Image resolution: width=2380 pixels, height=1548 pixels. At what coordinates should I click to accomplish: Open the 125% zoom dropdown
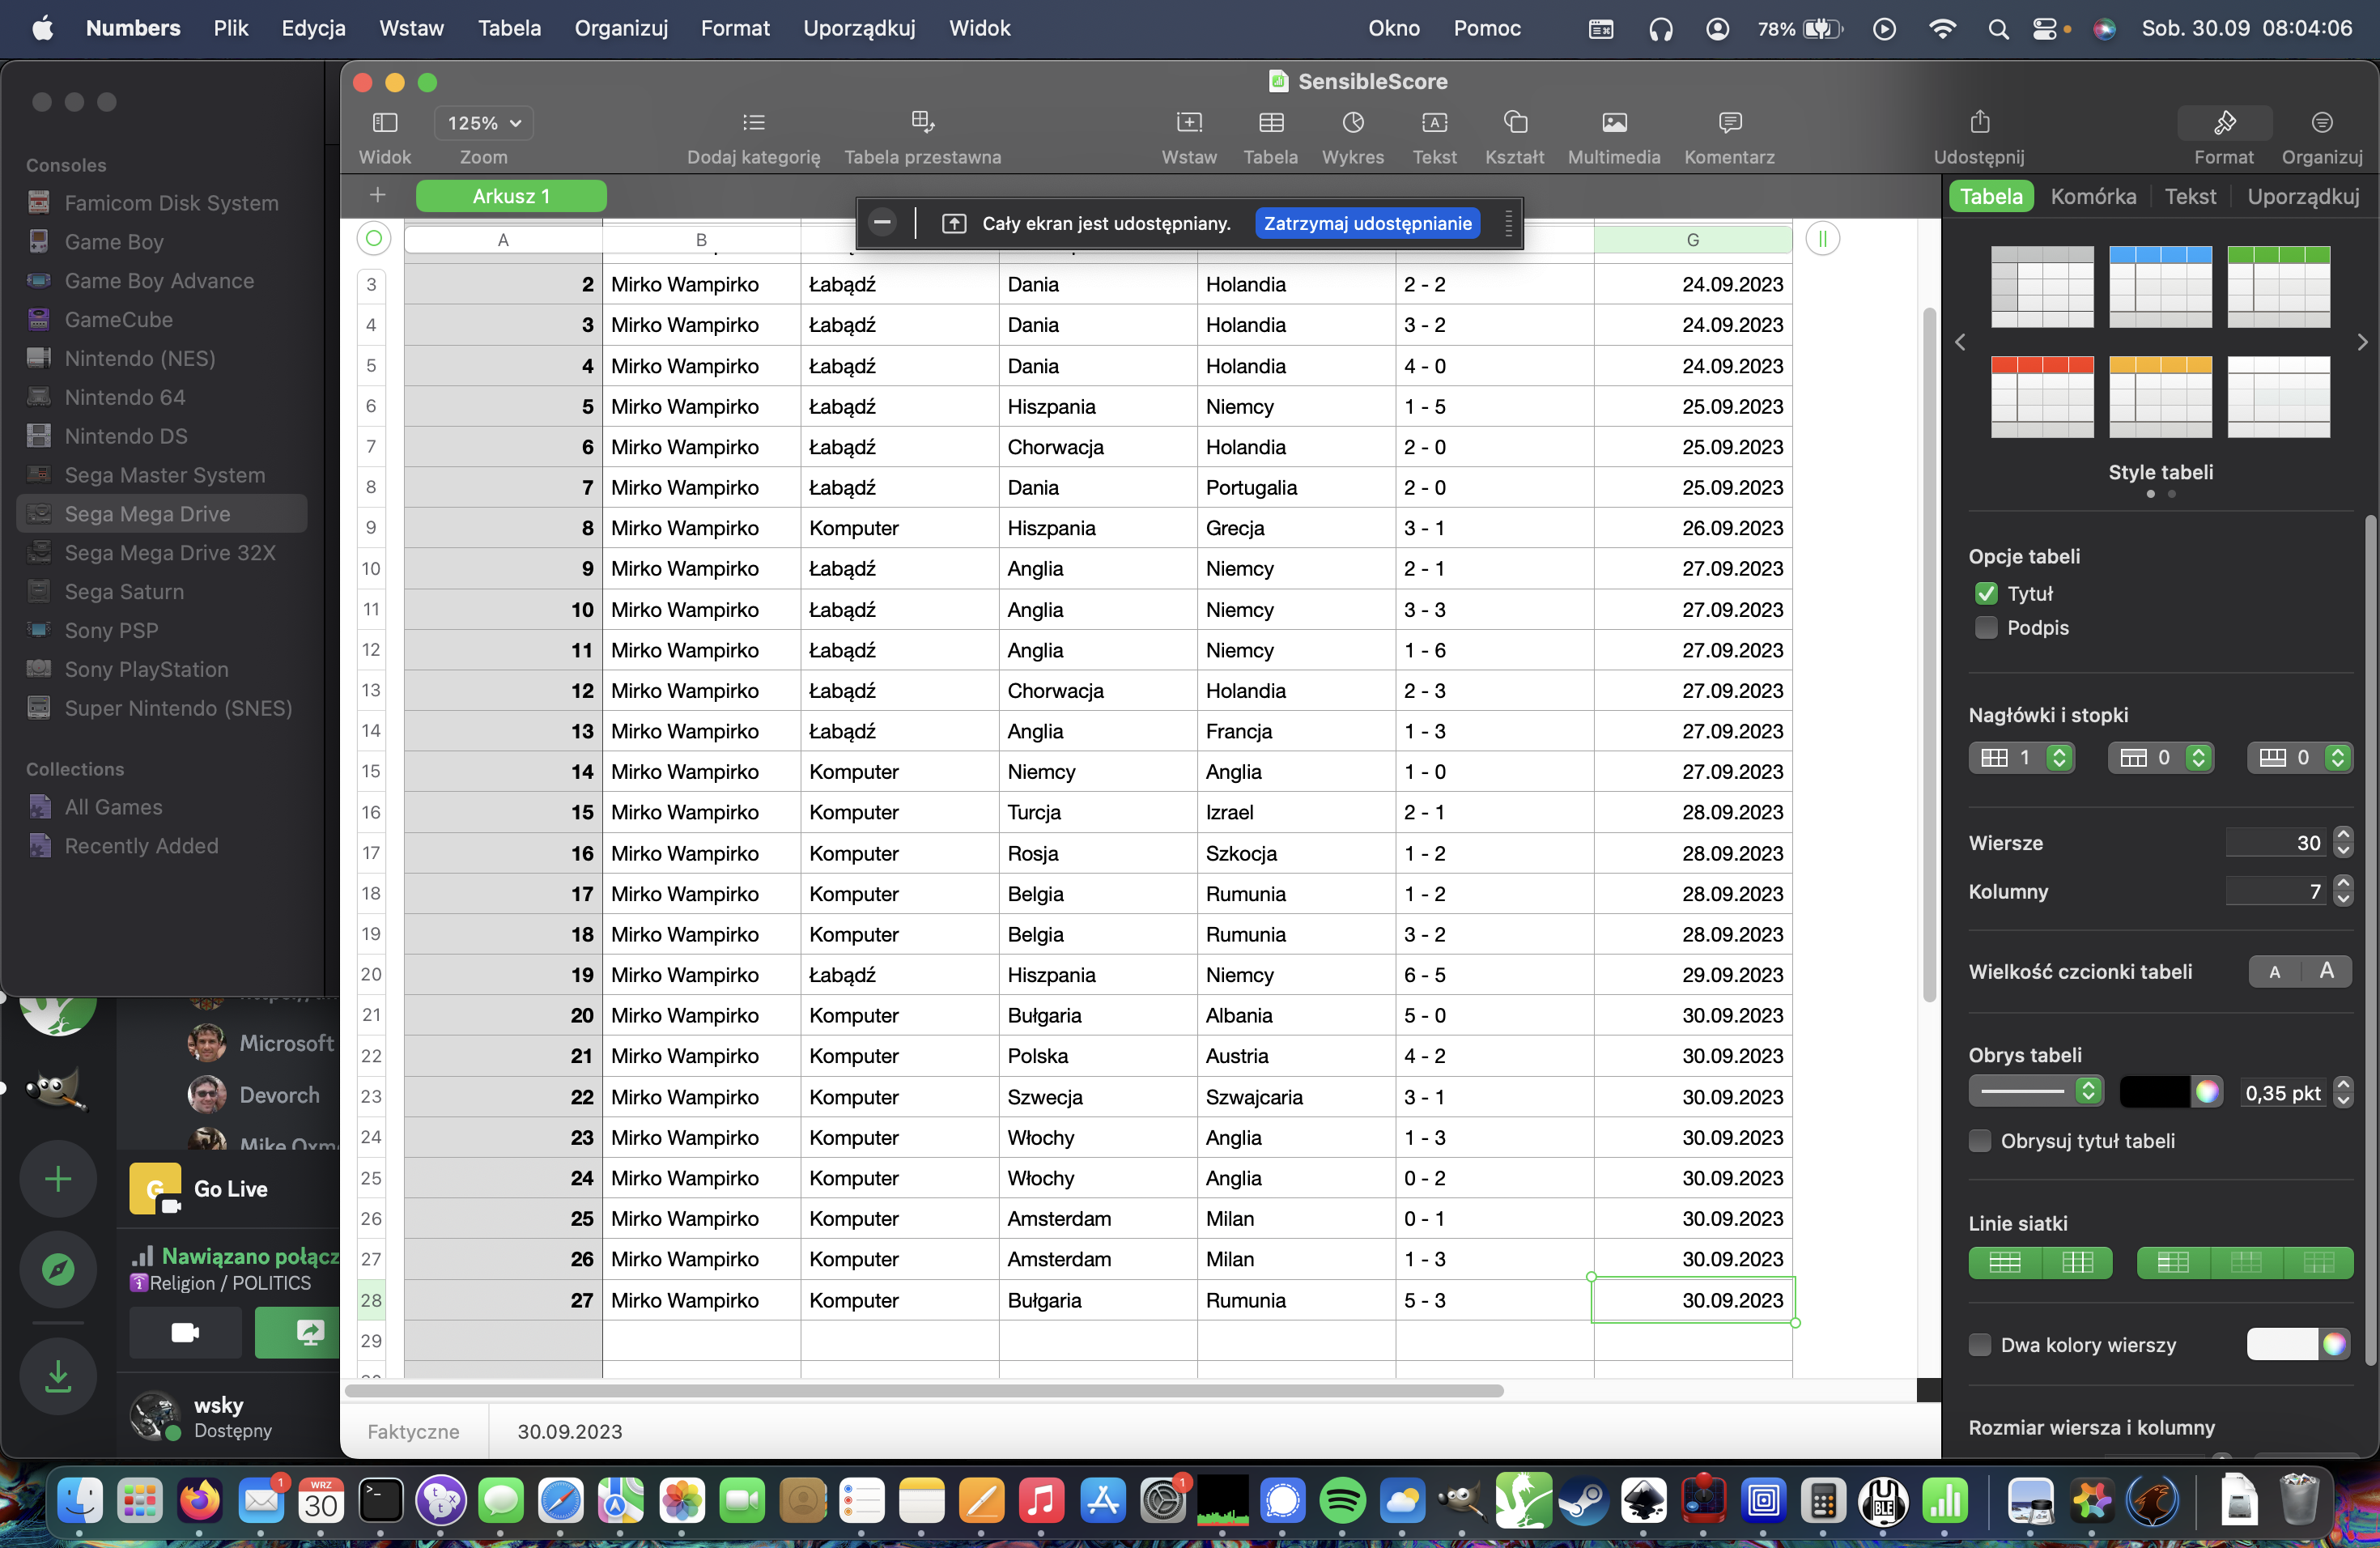click(484, 123)
